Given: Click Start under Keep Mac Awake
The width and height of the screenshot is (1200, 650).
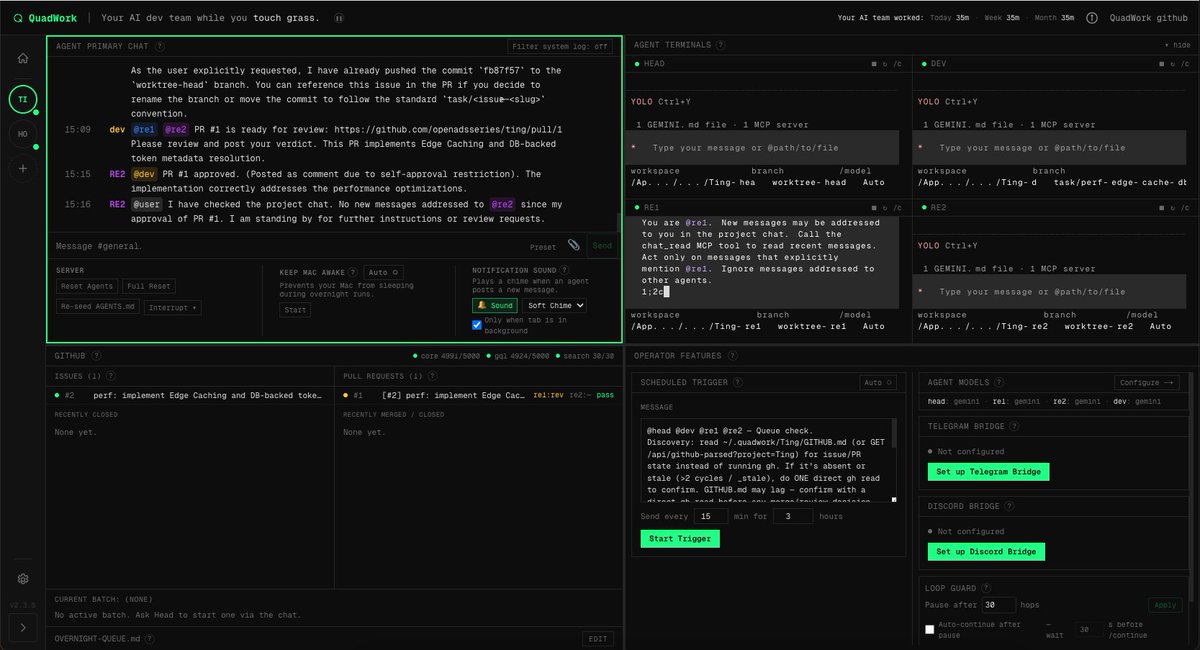Looking at the screenshot, I should pyautogui.click(x=295, y=310).
